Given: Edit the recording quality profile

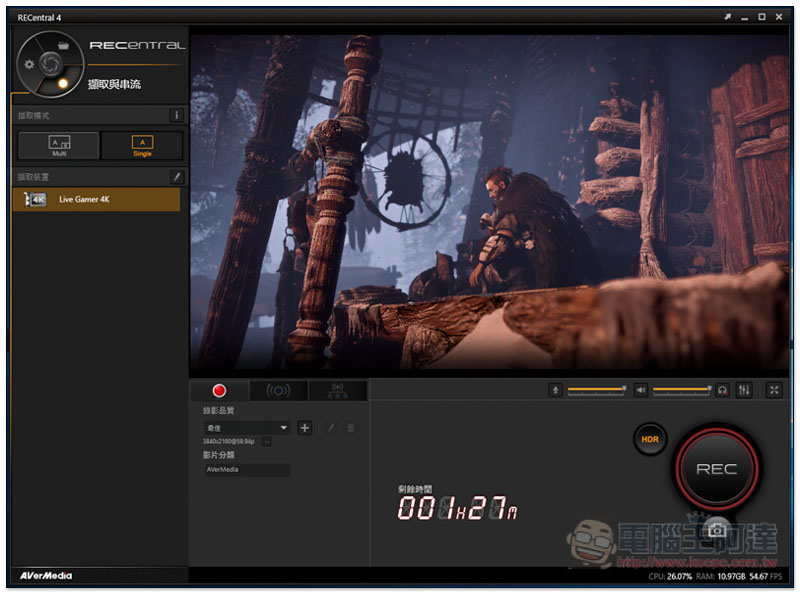Looking at the screenshot, I should click(331, 428).
